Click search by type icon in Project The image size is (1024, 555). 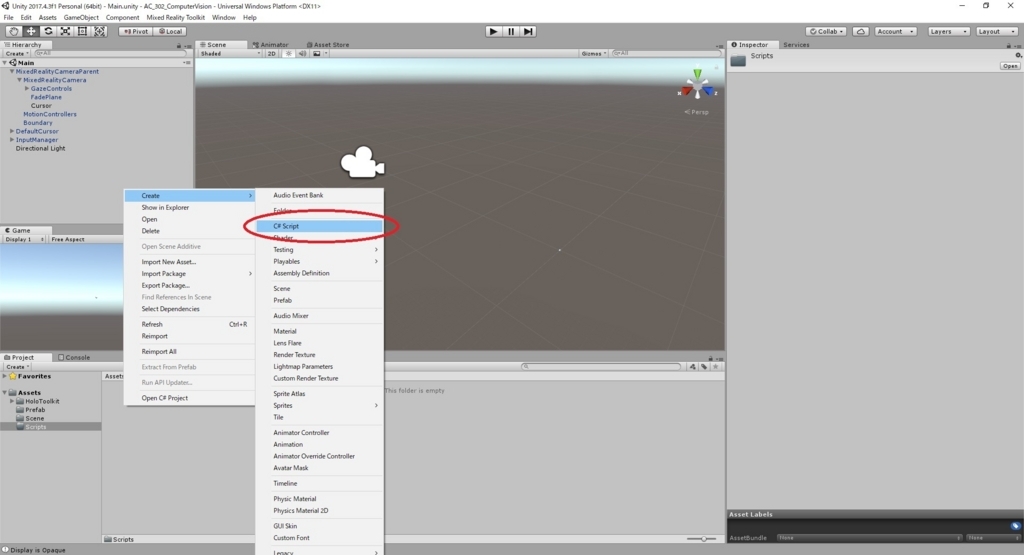point(693,367)
